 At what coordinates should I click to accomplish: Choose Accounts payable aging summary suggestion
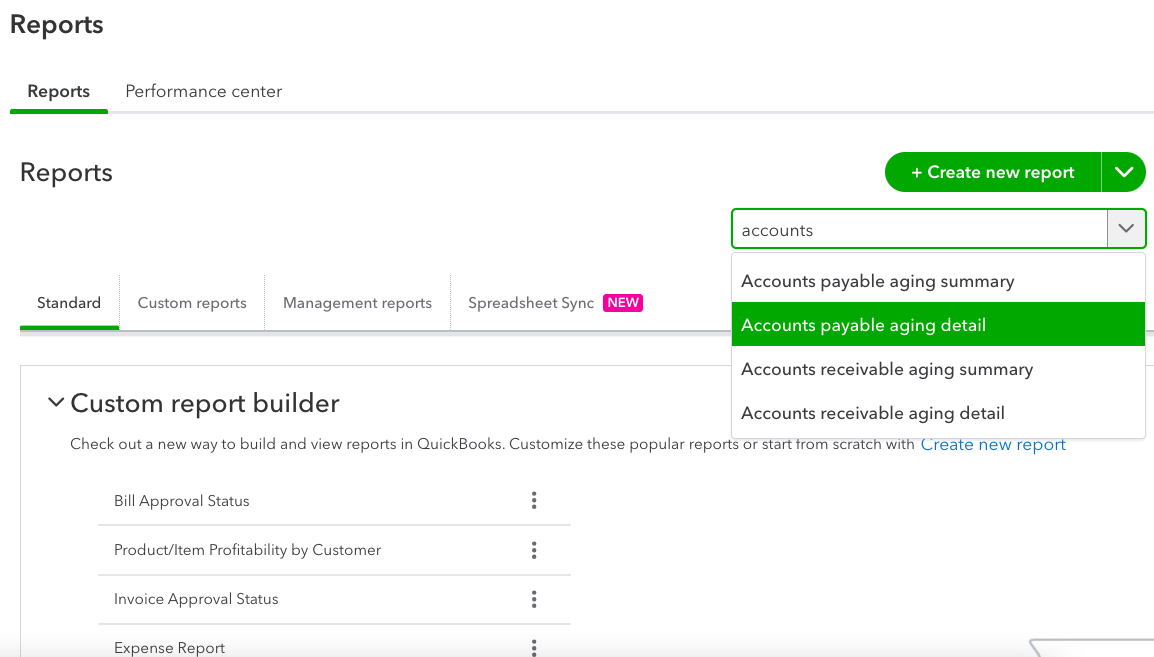coord(877,282)
